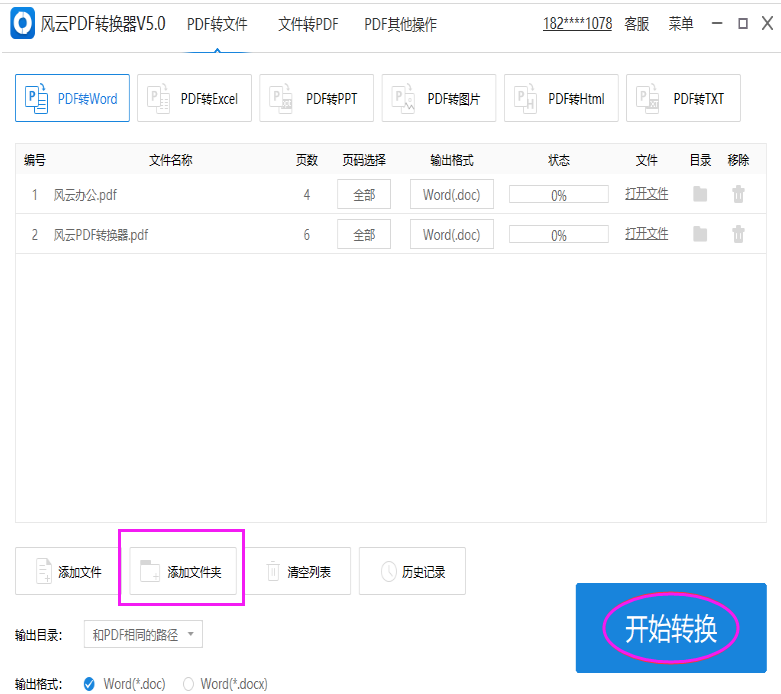Viewport: 781px width, 694px height.
Task: Change Word(.doc) format for 风云PDF转换器.pdf
Action: [452, 234]
